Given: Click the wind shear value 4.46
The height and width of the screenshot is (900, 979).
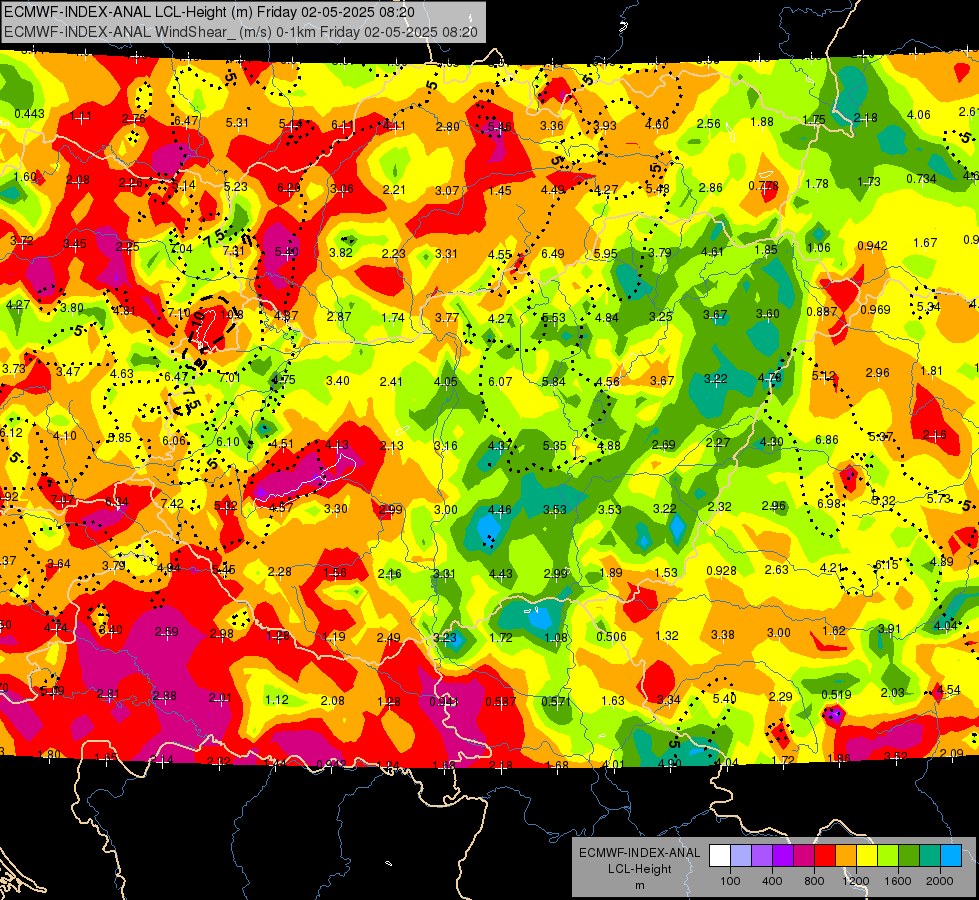Looking at the screenshot, I should pyautogui.click(x=499, y=510).
